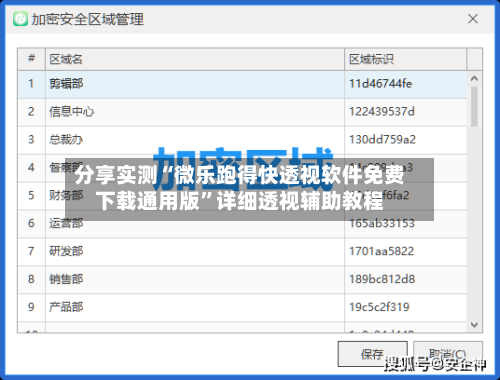The width and height of the screenshot is (500, 380).
Task: Click row number 7 cell
Action: point(31,252)
